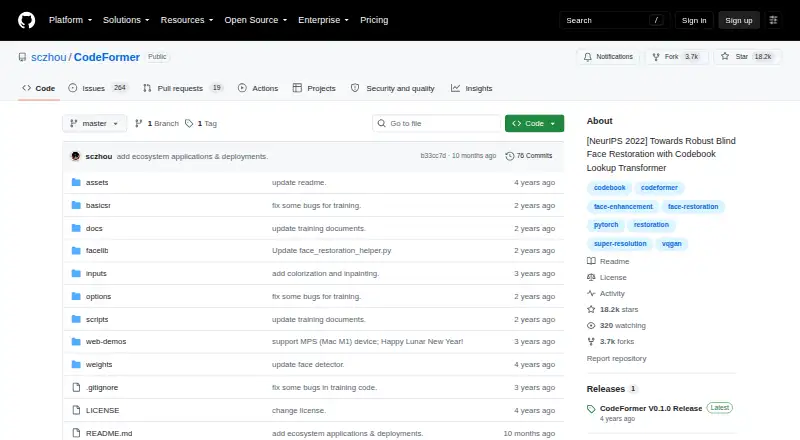Open the Insights tab
This screenshot has height=440, width=800.
point(471,88)
